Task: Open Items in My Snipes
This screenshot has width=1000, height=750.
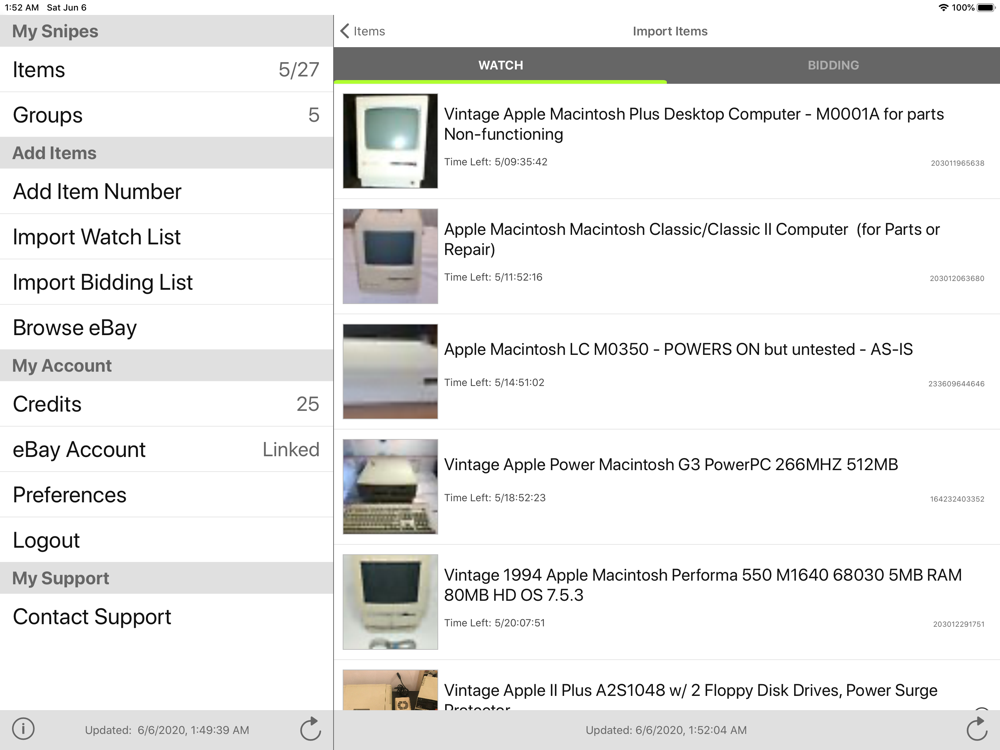Action: coord(166,70)
